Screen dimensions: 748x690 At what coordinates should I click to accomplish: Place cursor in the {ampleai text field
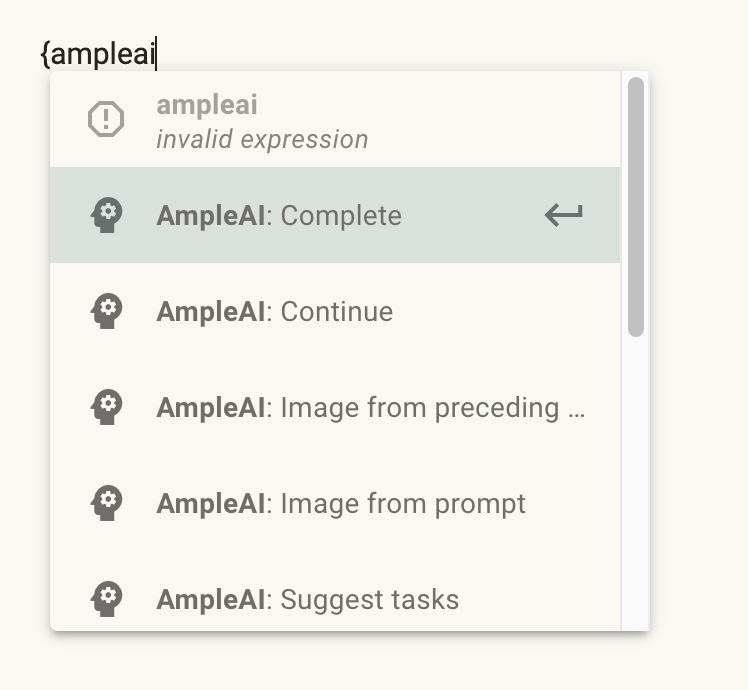[x=99, y=53]
